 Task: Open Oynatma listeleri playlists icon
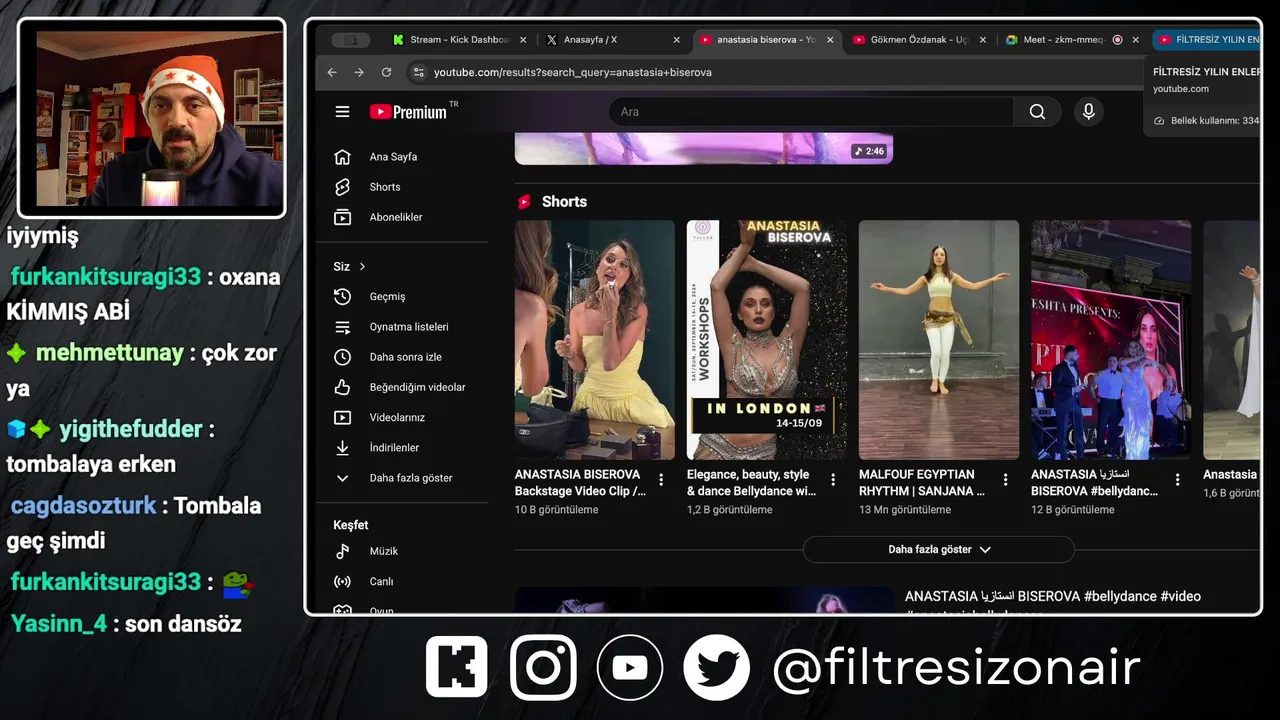(342, 327)
